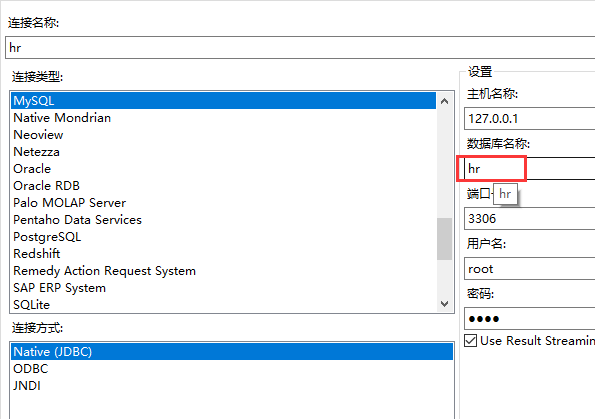The image size is (595, 419).
Task: Select JNDI access method
Action: pos(232,386)
